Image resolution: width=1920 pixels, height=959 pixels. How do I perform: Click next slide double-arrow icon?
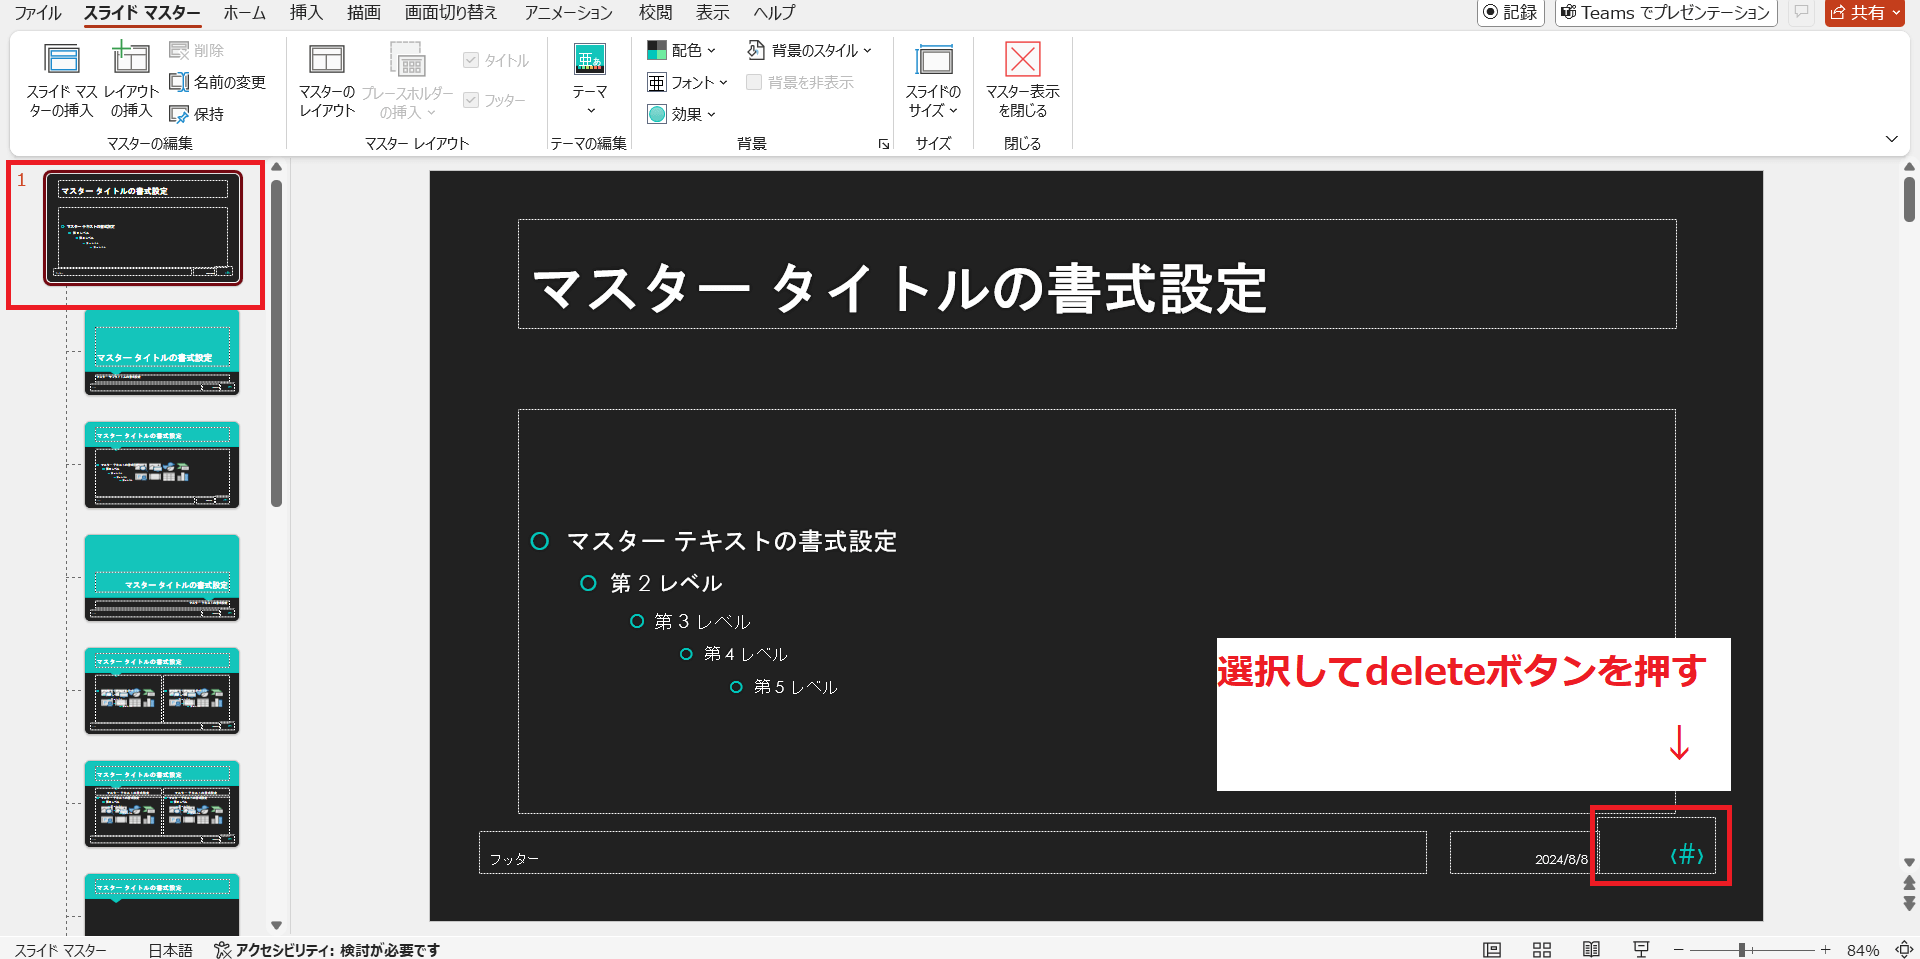[x=1909, y=903]
